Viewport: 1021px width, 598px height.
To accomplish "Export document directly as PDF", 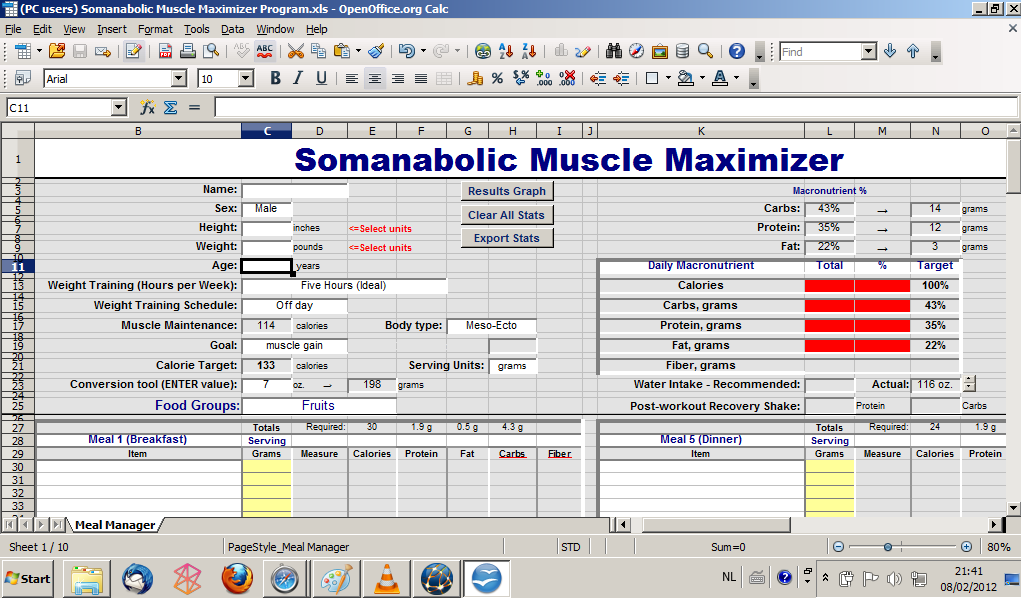I will [165, 51].
